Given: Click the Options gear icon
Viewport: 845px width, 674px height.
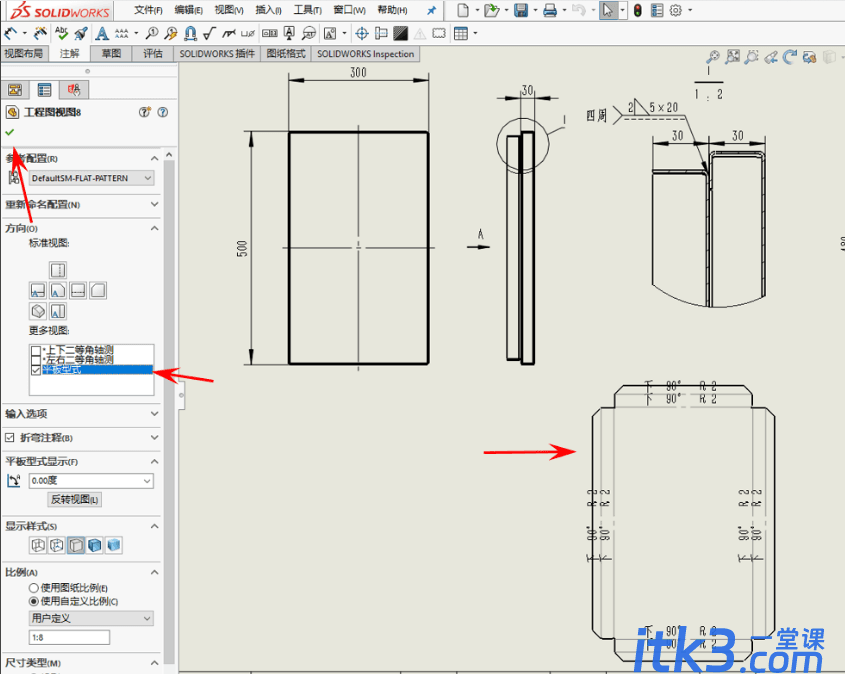Looking at the screenshot, I should pos(675,10).
